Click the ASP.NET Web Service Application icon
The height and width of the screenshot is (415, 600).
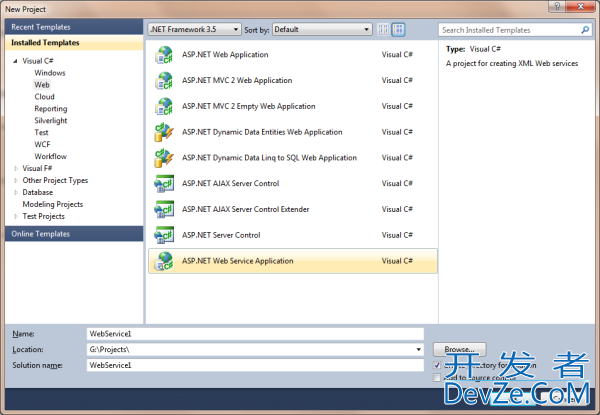coord(164,261)
